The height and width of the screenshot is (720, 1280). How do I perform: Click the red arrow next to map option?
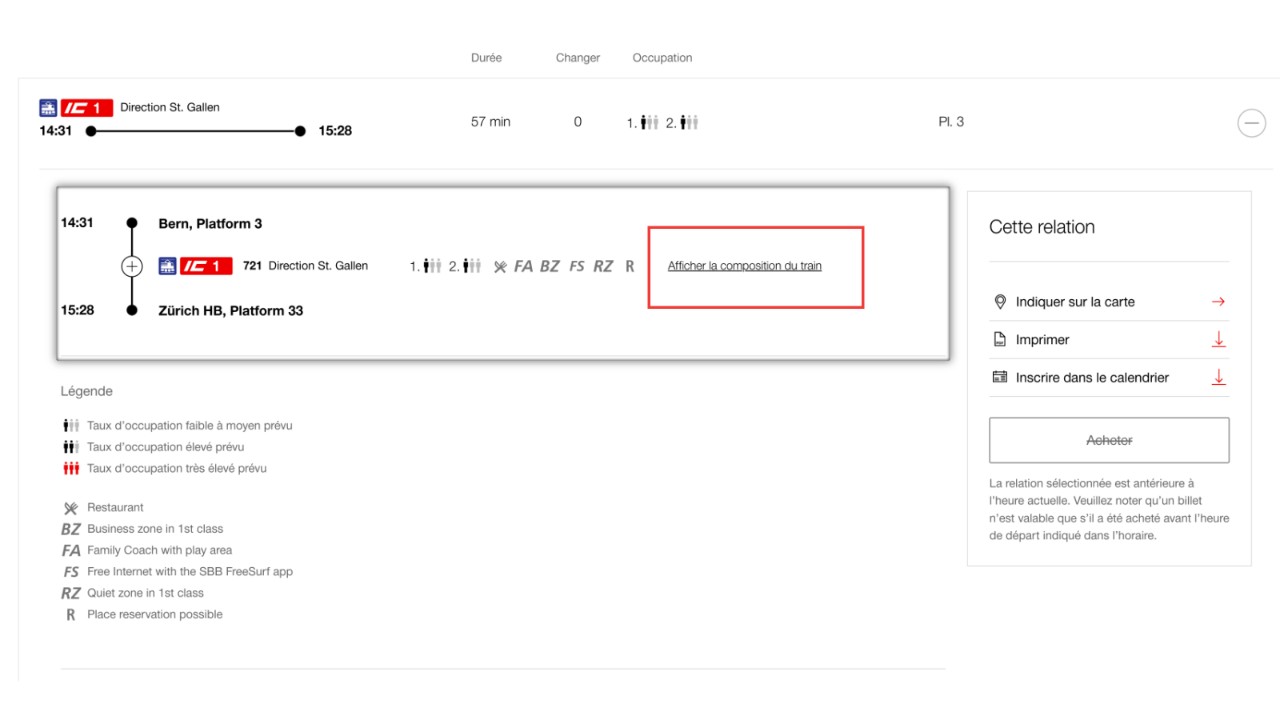1218,302
